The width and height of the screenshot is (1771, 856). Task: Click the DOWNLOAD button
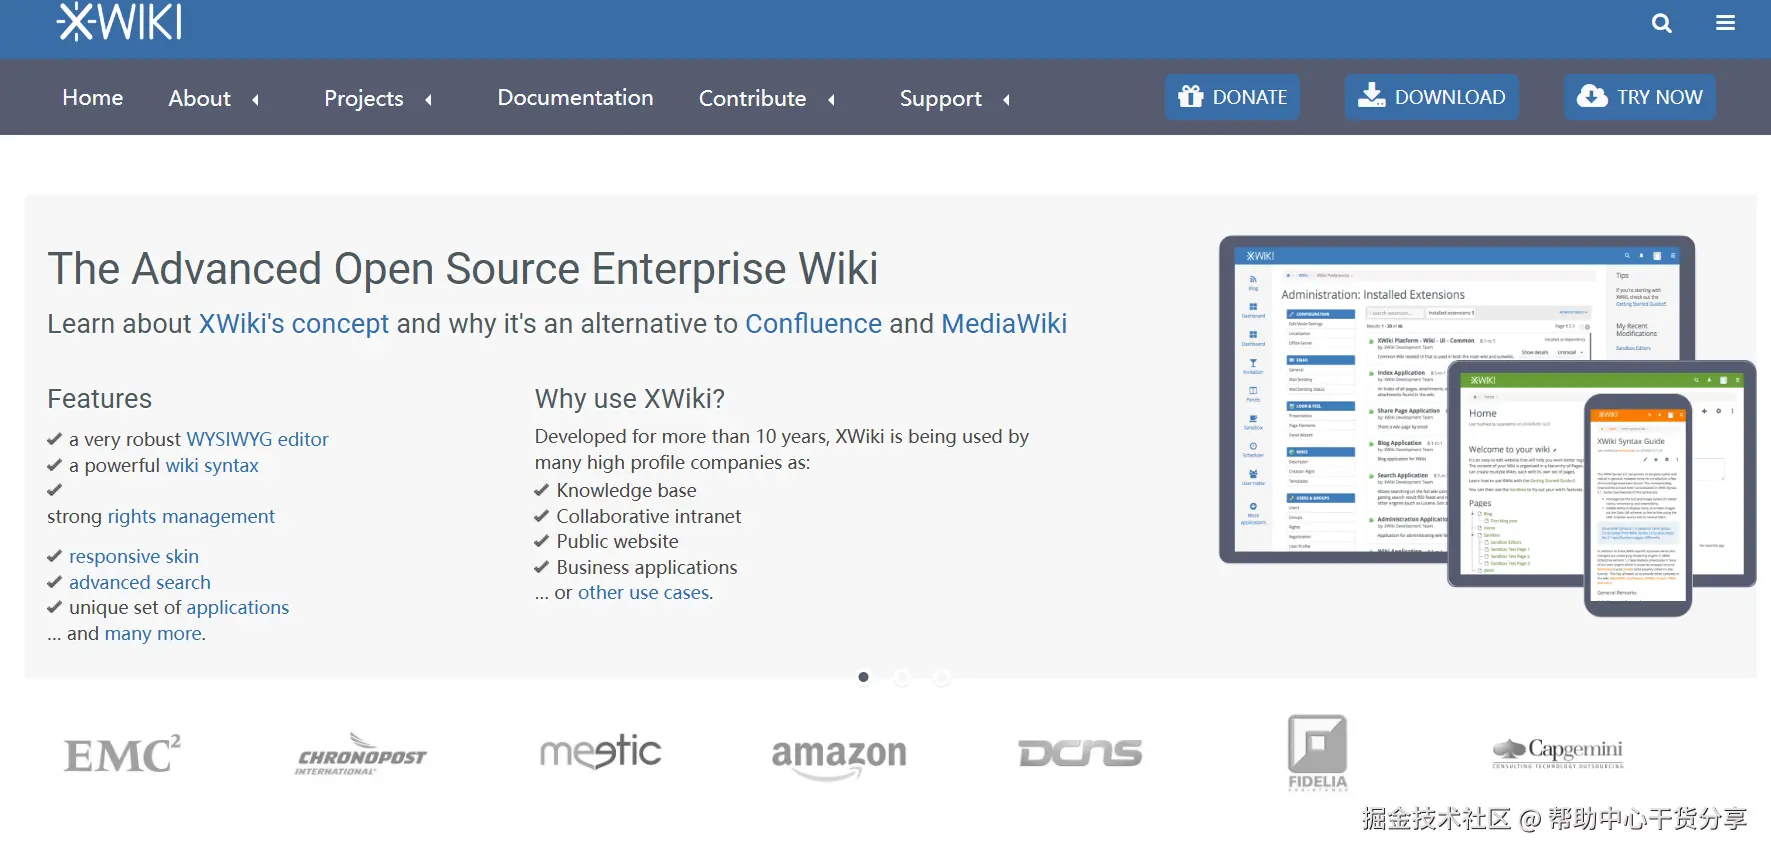[x=1431, y=97]
